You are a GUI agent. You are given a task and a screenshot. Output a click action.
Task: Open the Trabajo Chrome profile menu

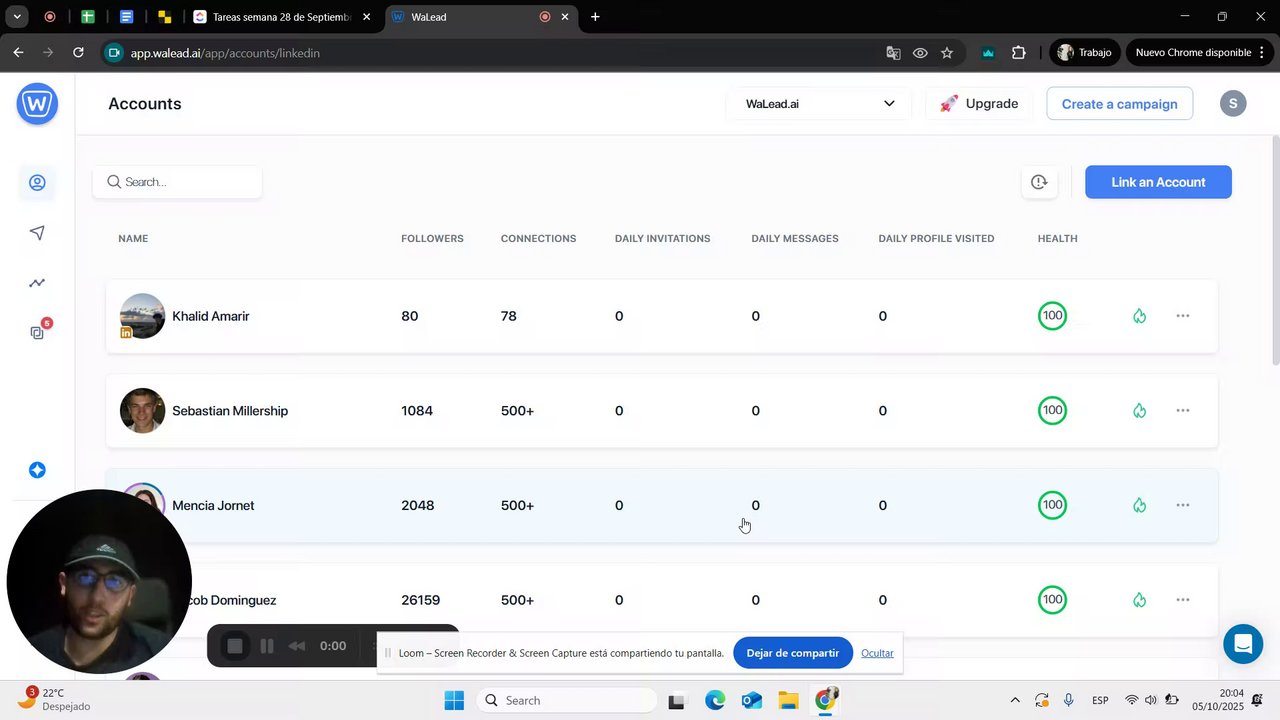point(1084,53)
